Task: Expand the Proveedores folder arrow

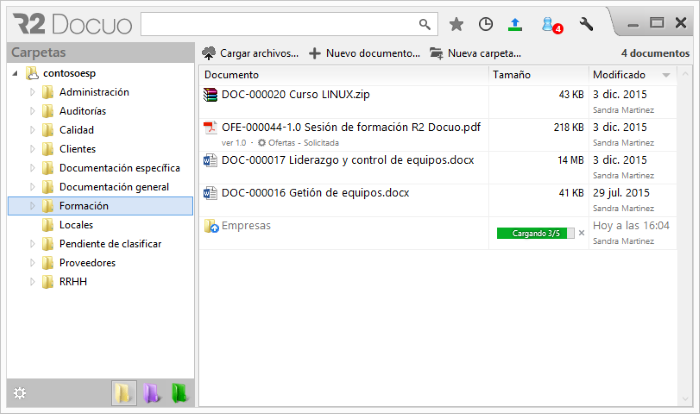Action: [32, 263]
